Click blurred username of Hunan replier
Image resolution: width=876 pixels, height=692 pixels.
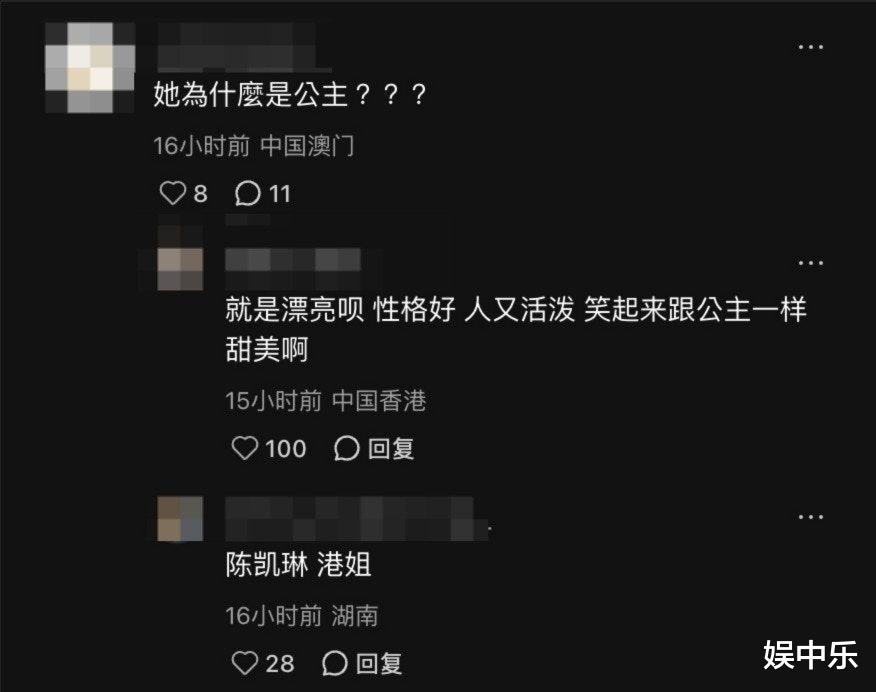point(358,519)
